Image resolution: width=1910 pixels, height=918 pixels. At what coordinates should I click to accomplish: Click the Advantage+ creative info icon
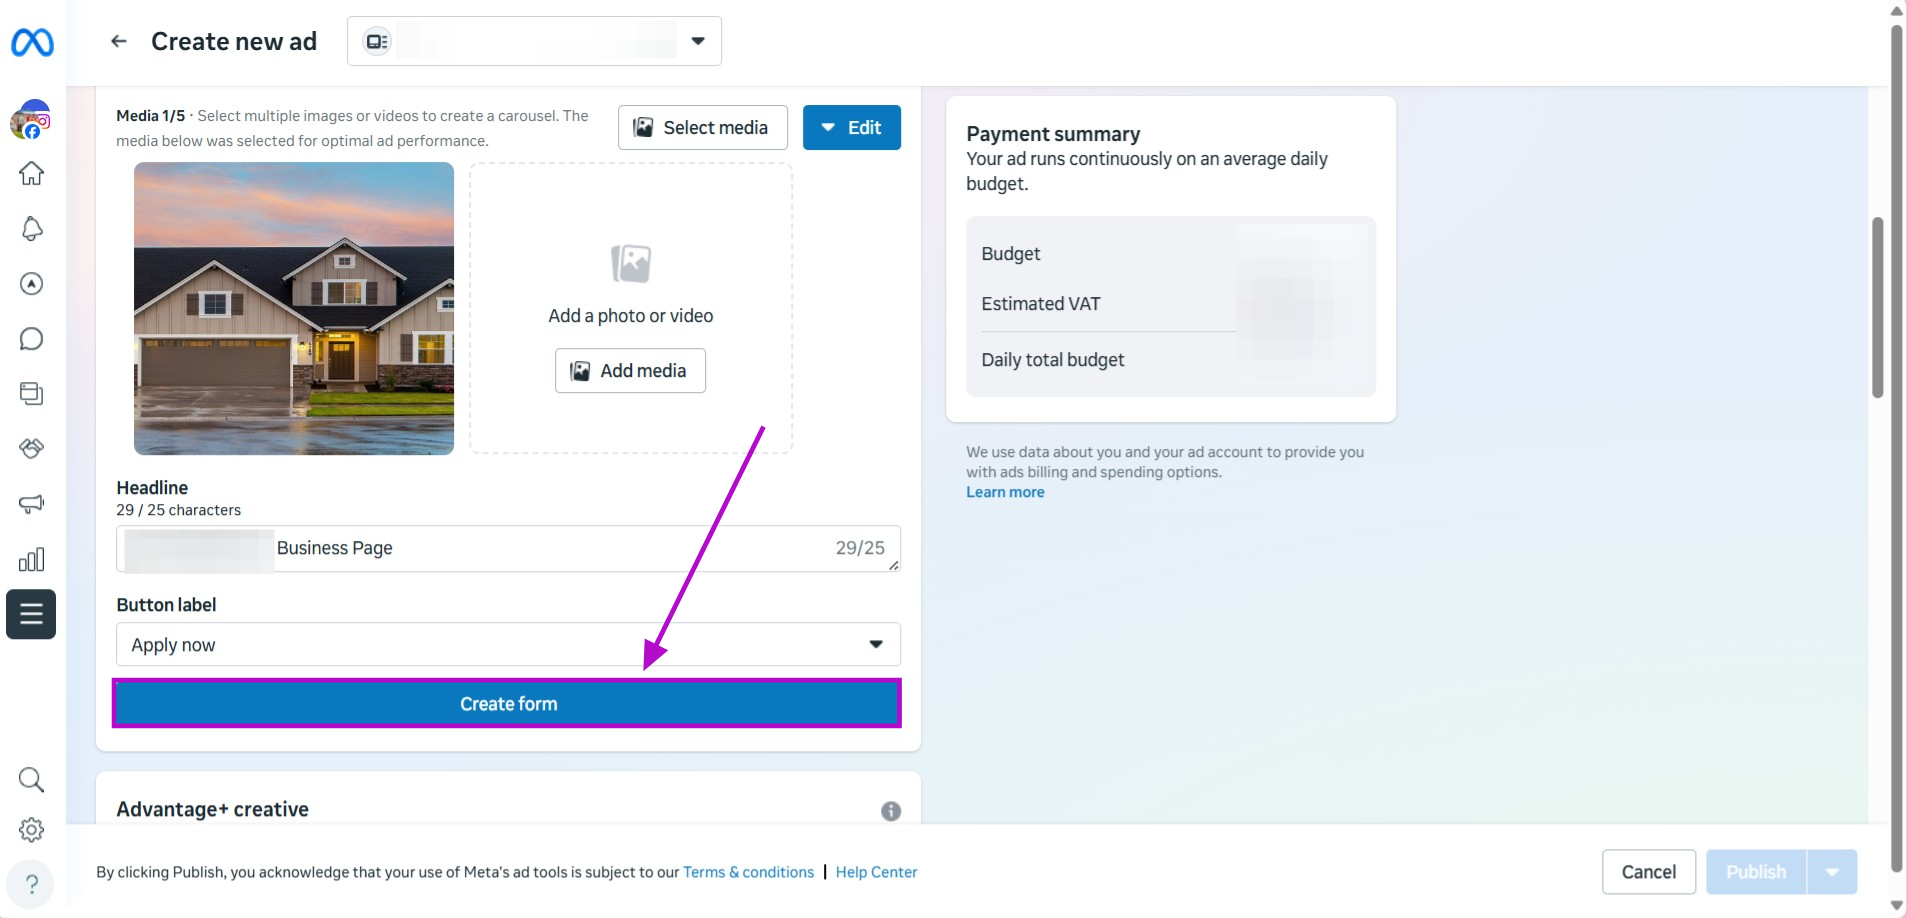click(x=891, y=811)
